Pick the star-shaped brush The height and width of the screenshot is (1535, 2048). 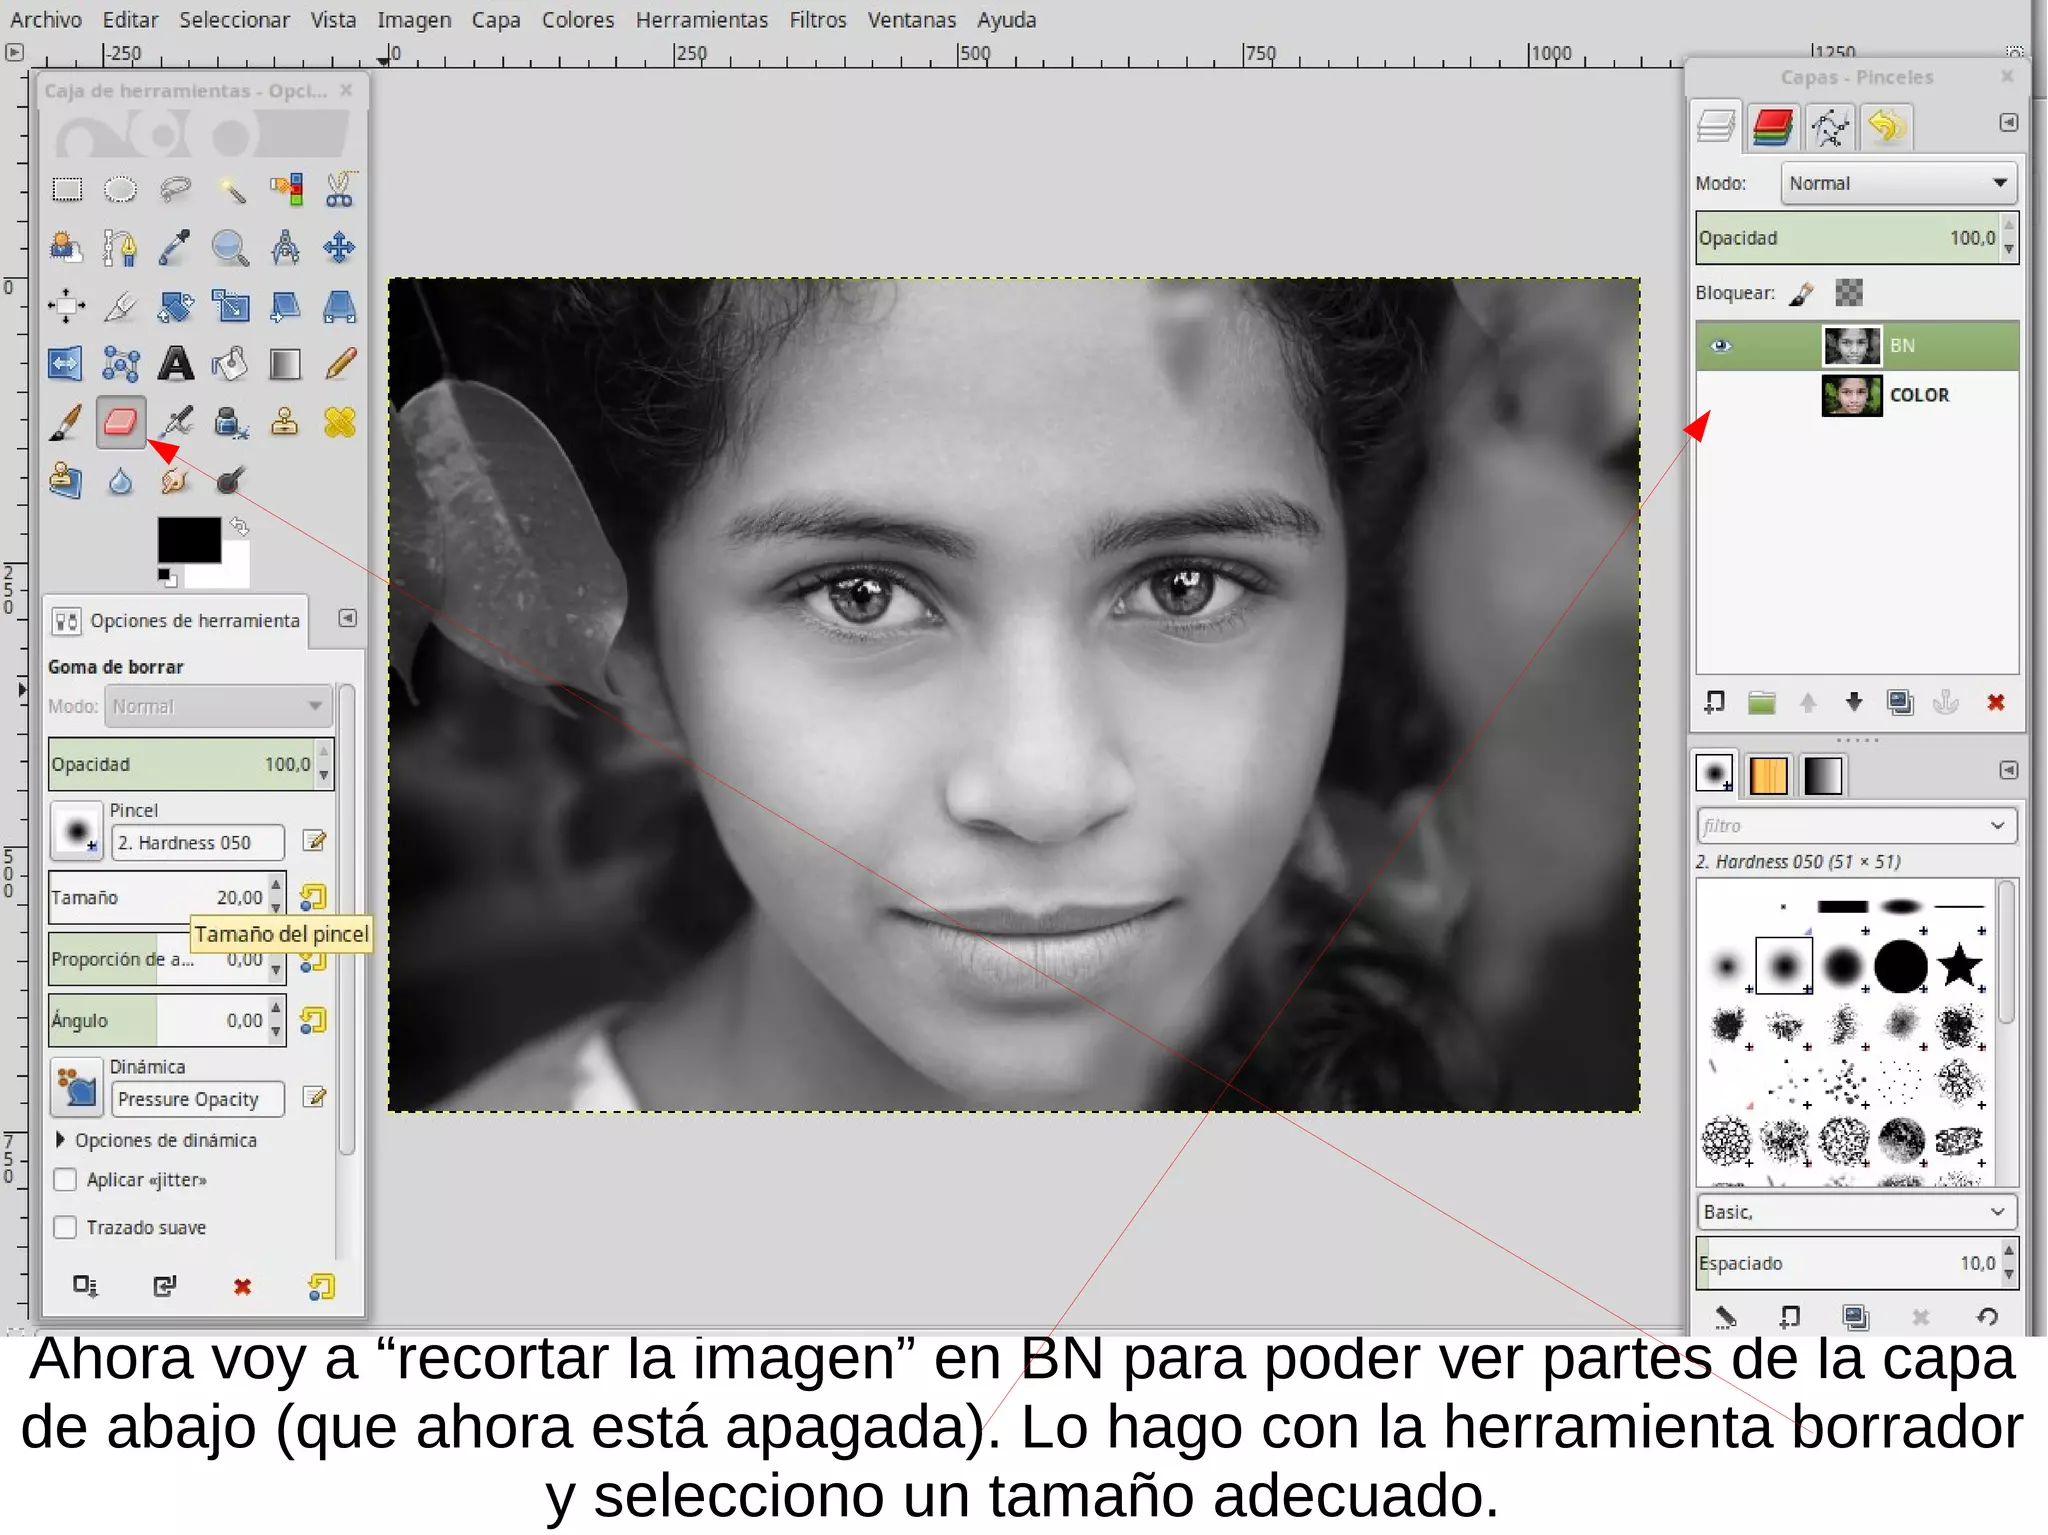tap(1959, 966)
